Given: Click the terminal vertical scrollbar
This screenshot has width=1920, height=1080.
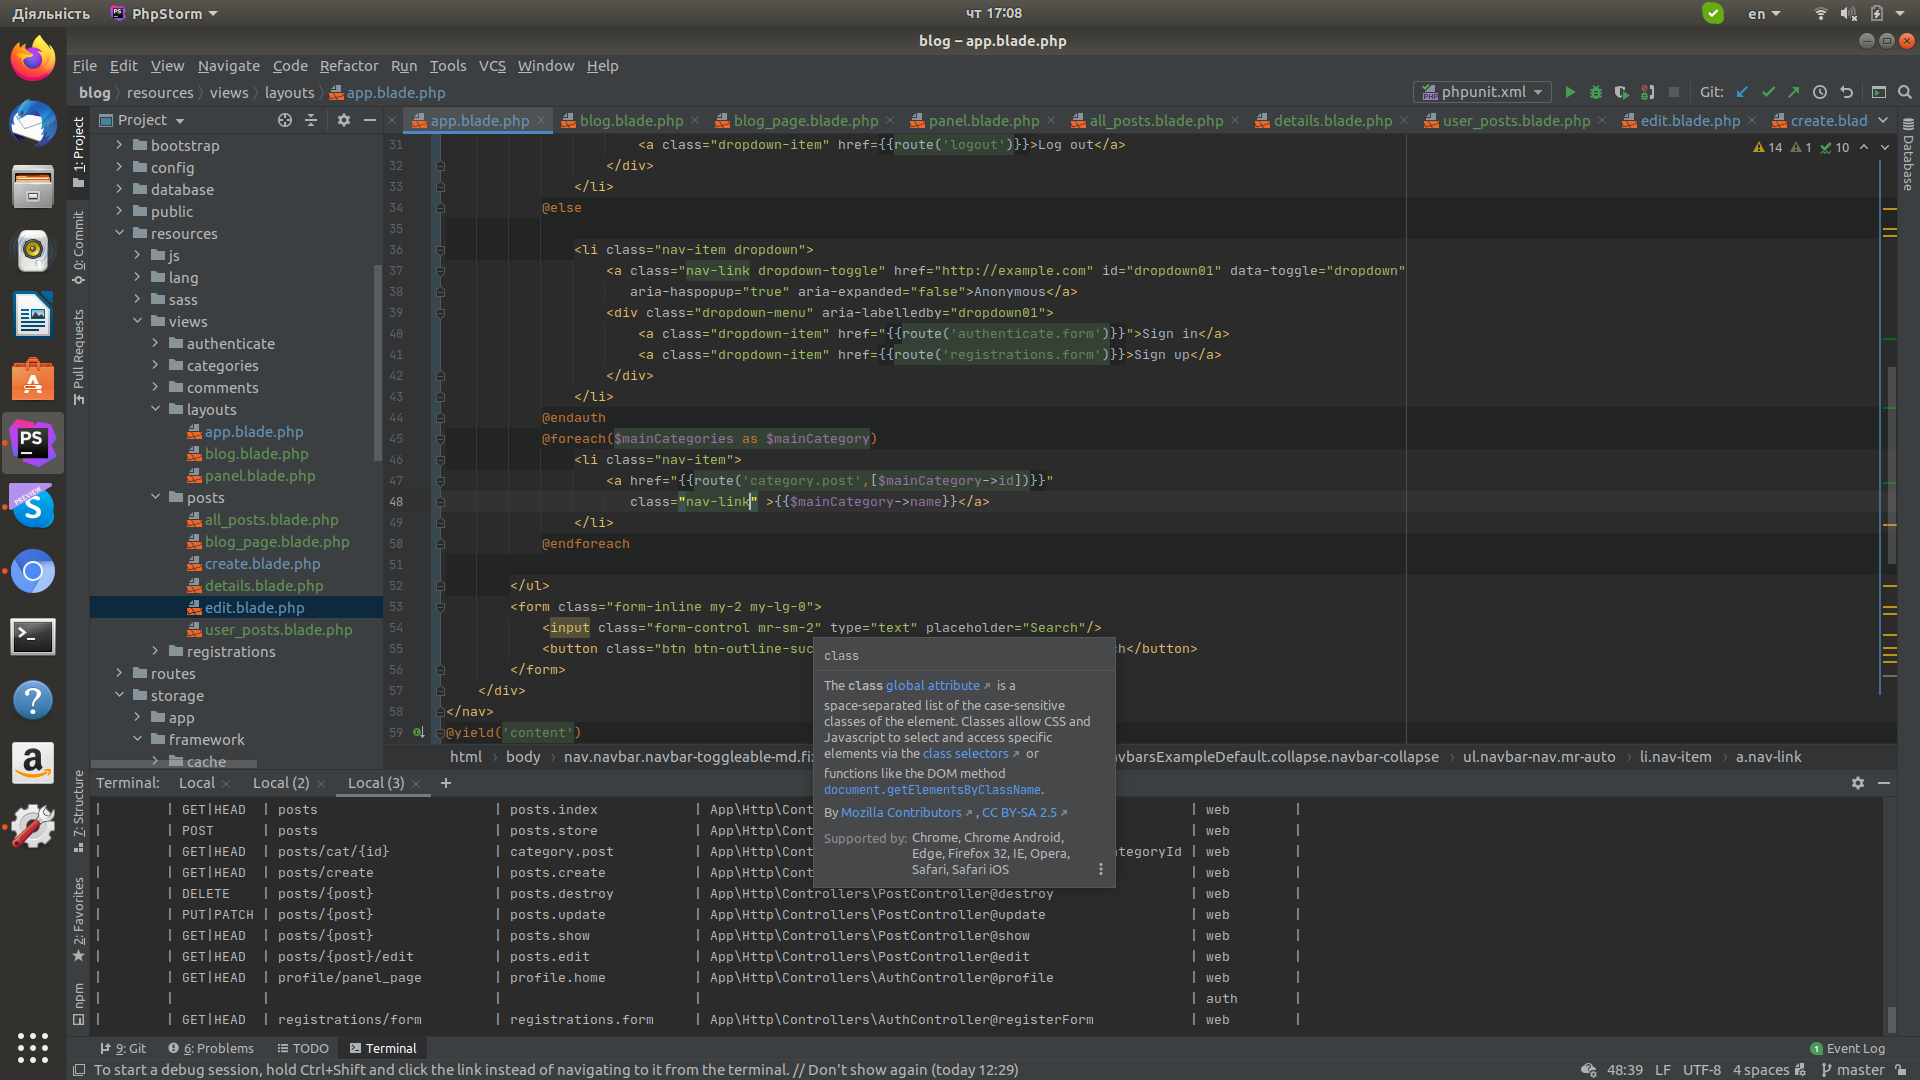Looking at the screenshot, I should tap(1891, 1018).
